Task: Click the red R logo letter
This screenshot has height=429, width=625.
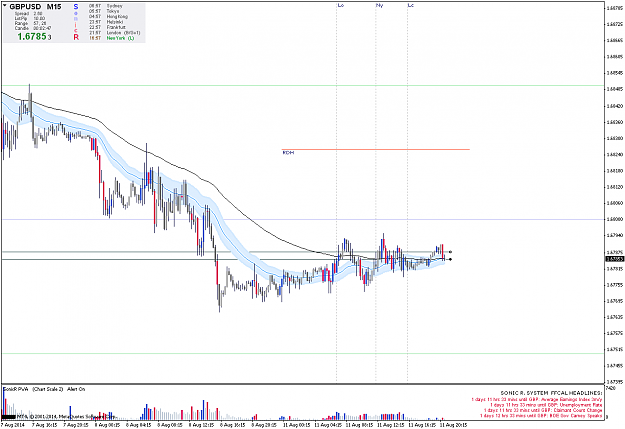Action: click(76, 37)
